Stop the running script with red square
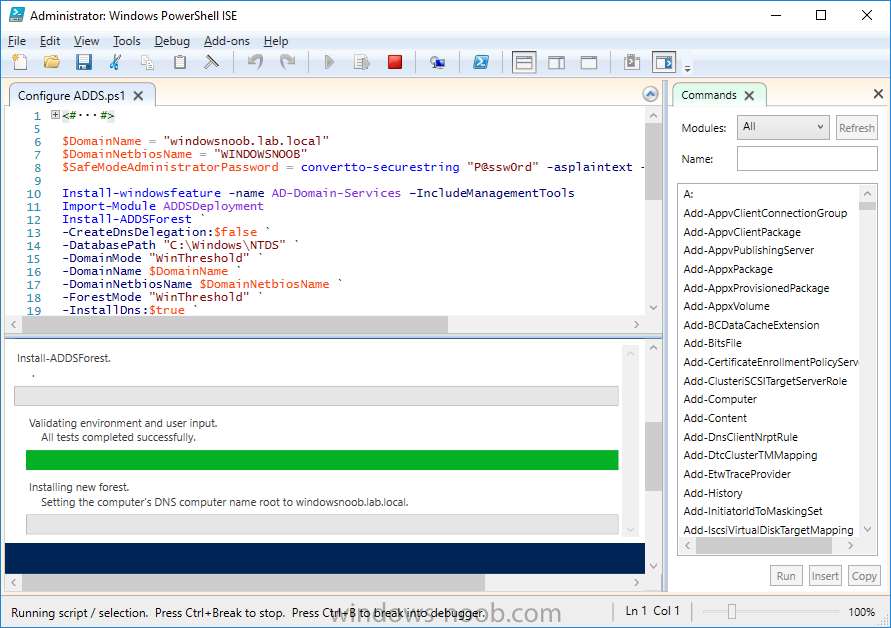The width and height of the screenshot is (891, 628). point(395,62)
